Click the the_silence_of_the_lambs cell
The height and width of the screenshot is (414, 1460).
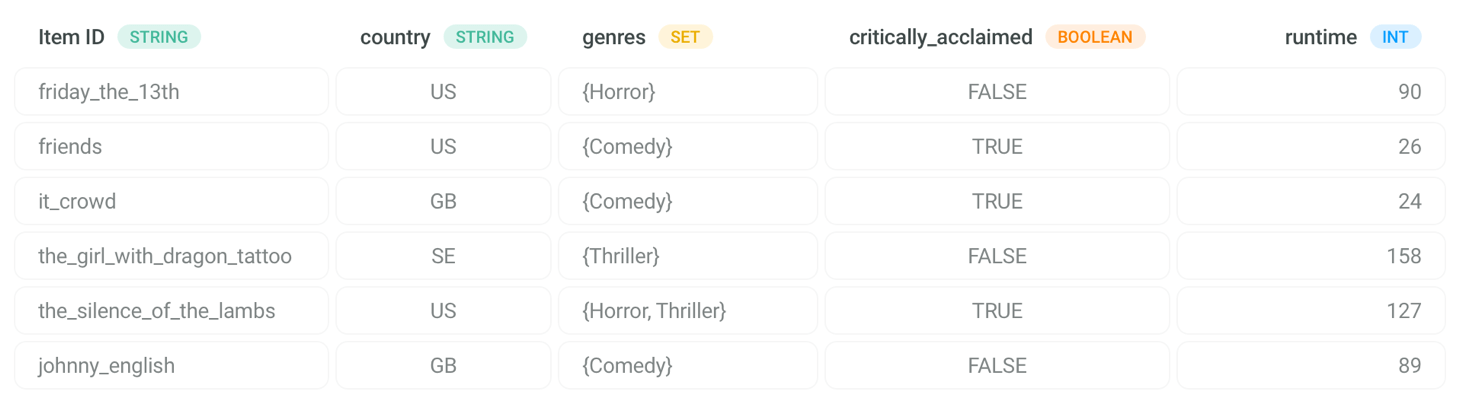tap(171, 311)
